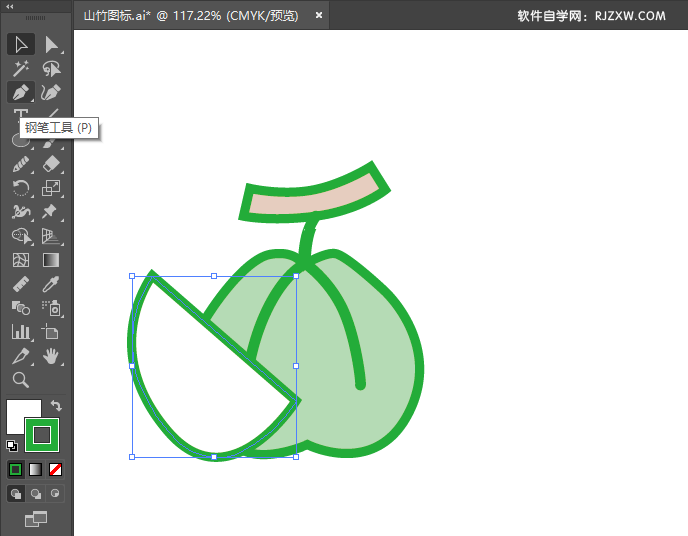Select the Puppet Warp pin tool
This screenshot has height=536, width=688.
[51, 212]
